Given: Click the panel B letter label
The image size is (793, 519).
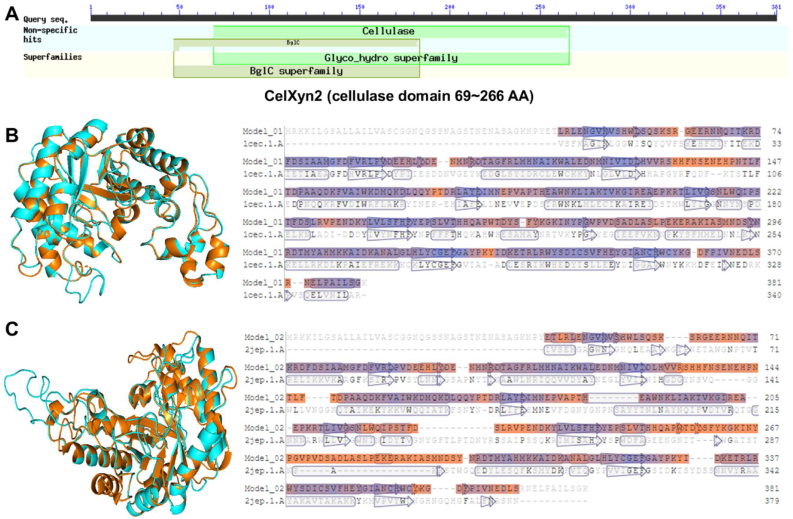Looking at the screenshot, I should 10,134.
